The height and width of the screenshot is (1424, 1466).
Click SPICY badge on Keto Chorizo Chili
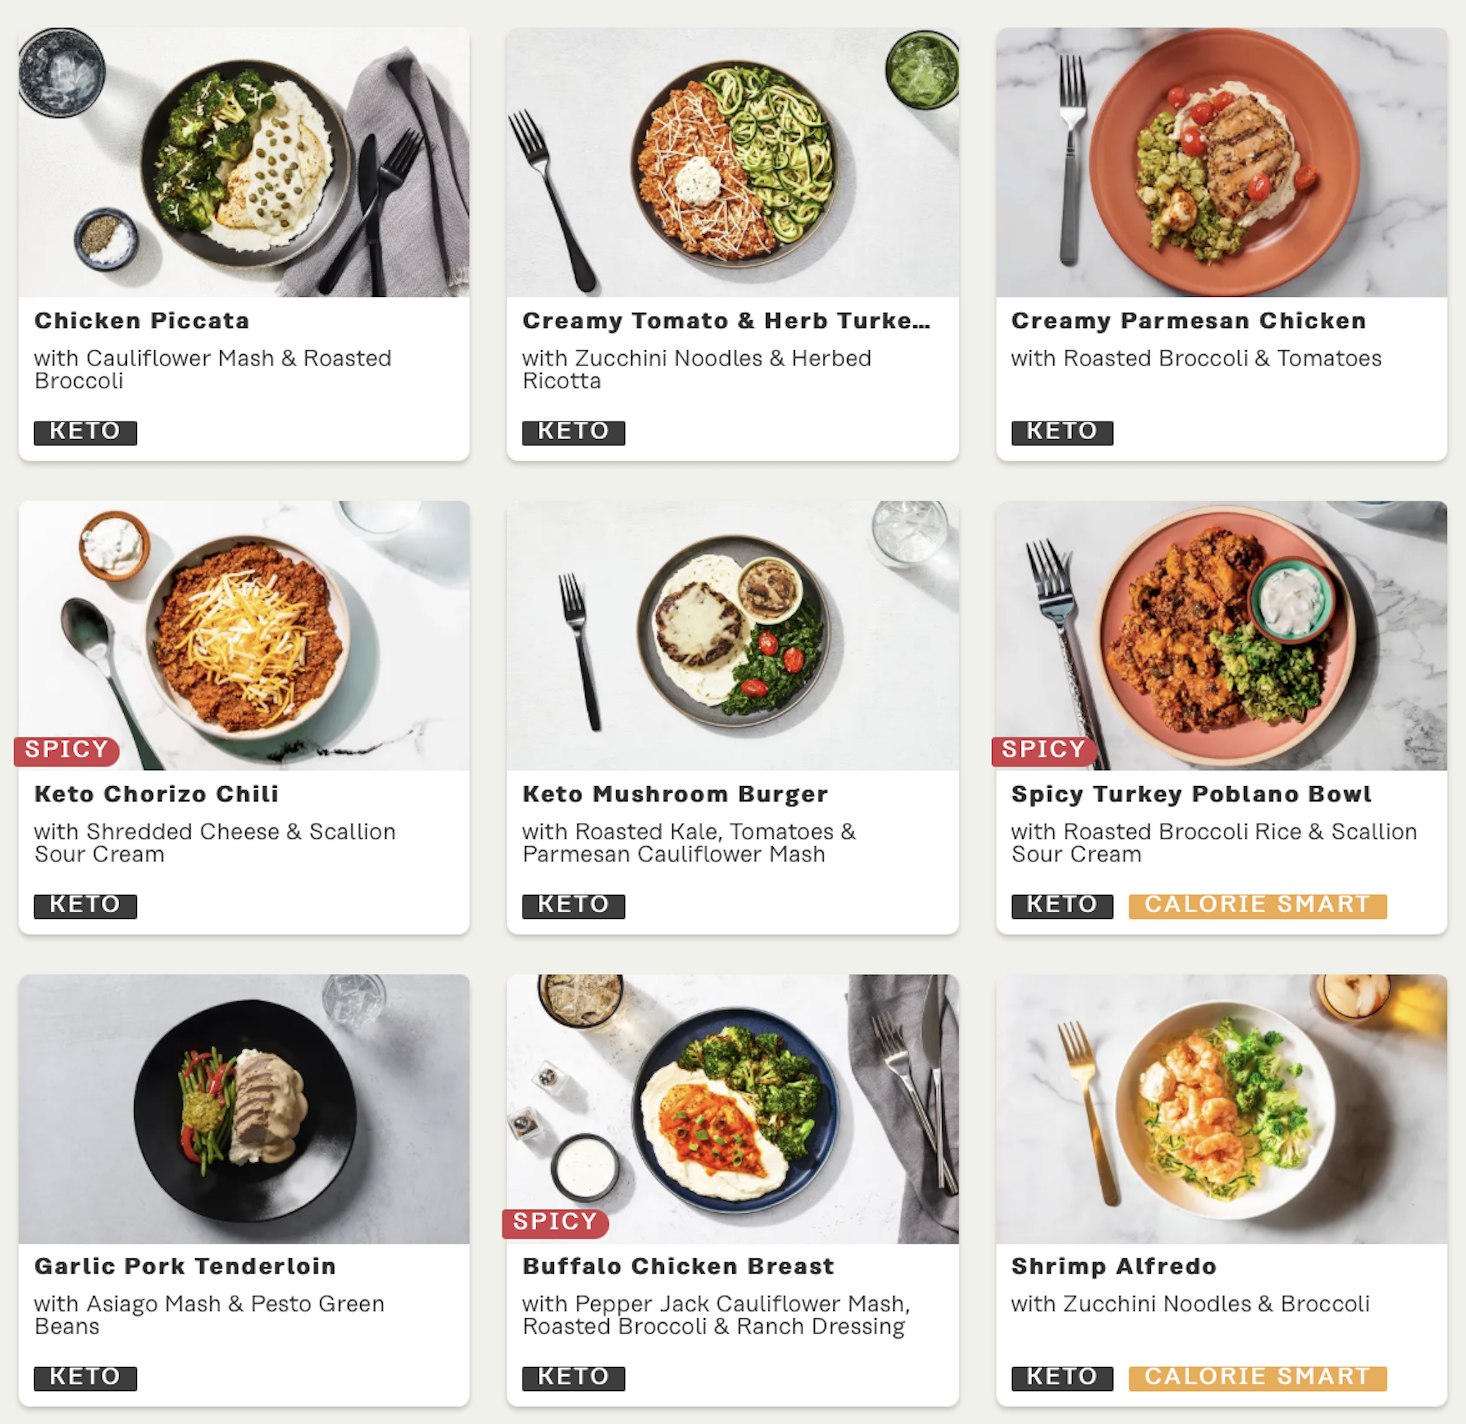point(67,750)
